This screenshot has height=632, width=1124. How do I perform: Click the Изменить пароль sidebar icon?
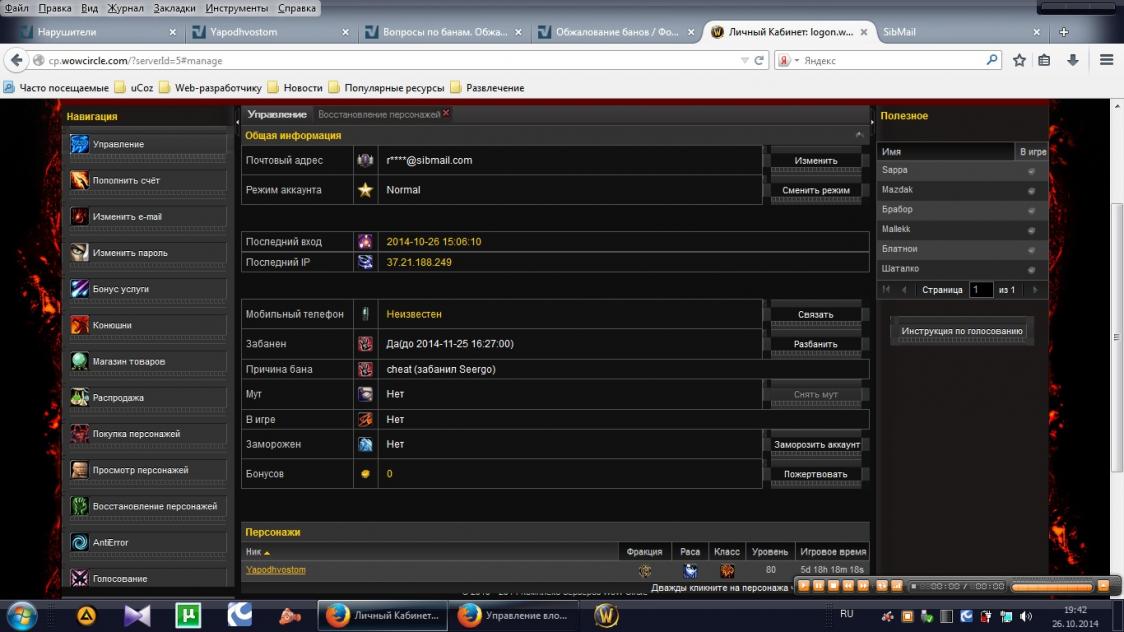click(79, 253)
